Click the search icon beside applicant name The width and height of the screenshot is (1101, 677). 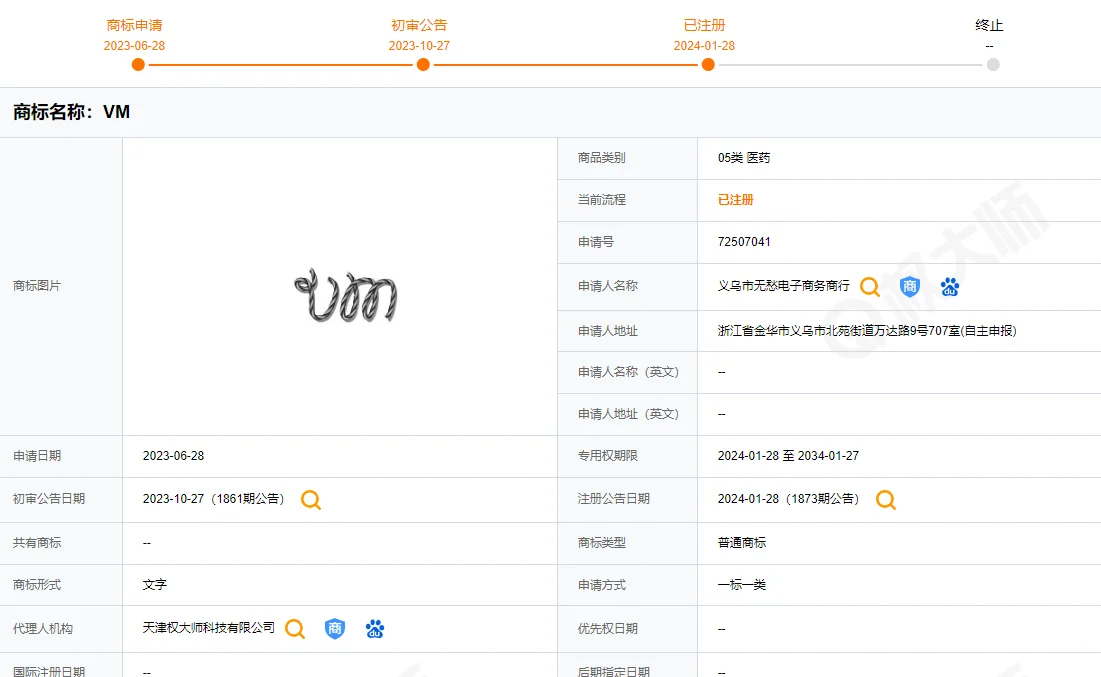tap(869, 287)
